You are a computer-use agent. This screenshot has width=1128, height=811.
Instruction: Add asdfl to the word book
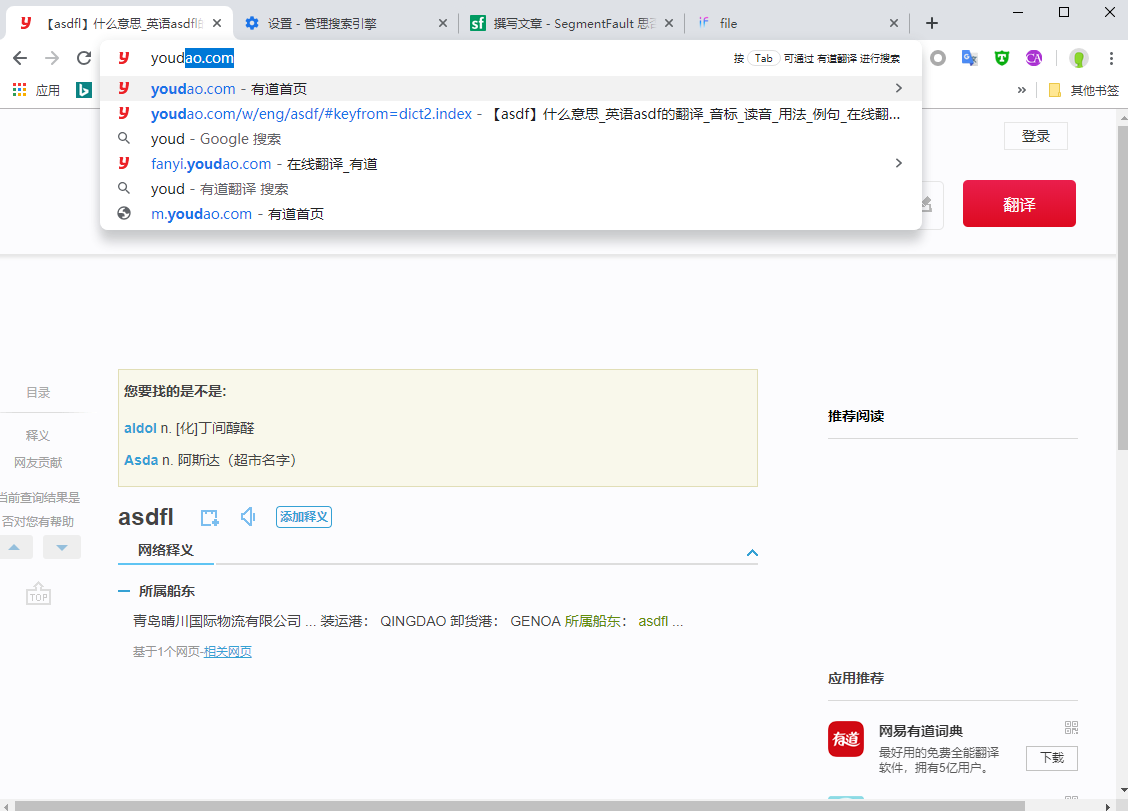(209, 517)
